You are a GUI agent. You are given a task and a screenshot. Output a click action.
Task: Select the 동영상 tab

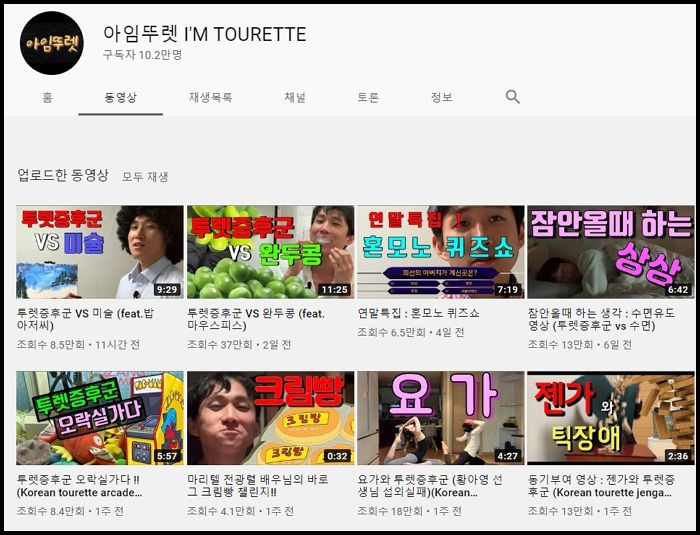121,97
